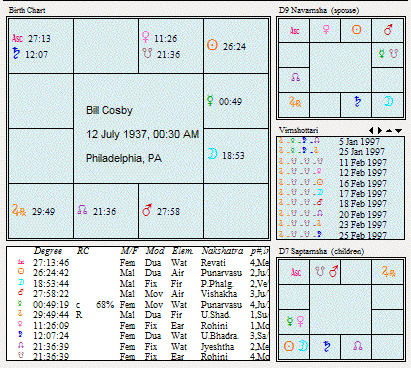Click the Nakshatra column header
The image size is (411, 368).
click(222, 251)
